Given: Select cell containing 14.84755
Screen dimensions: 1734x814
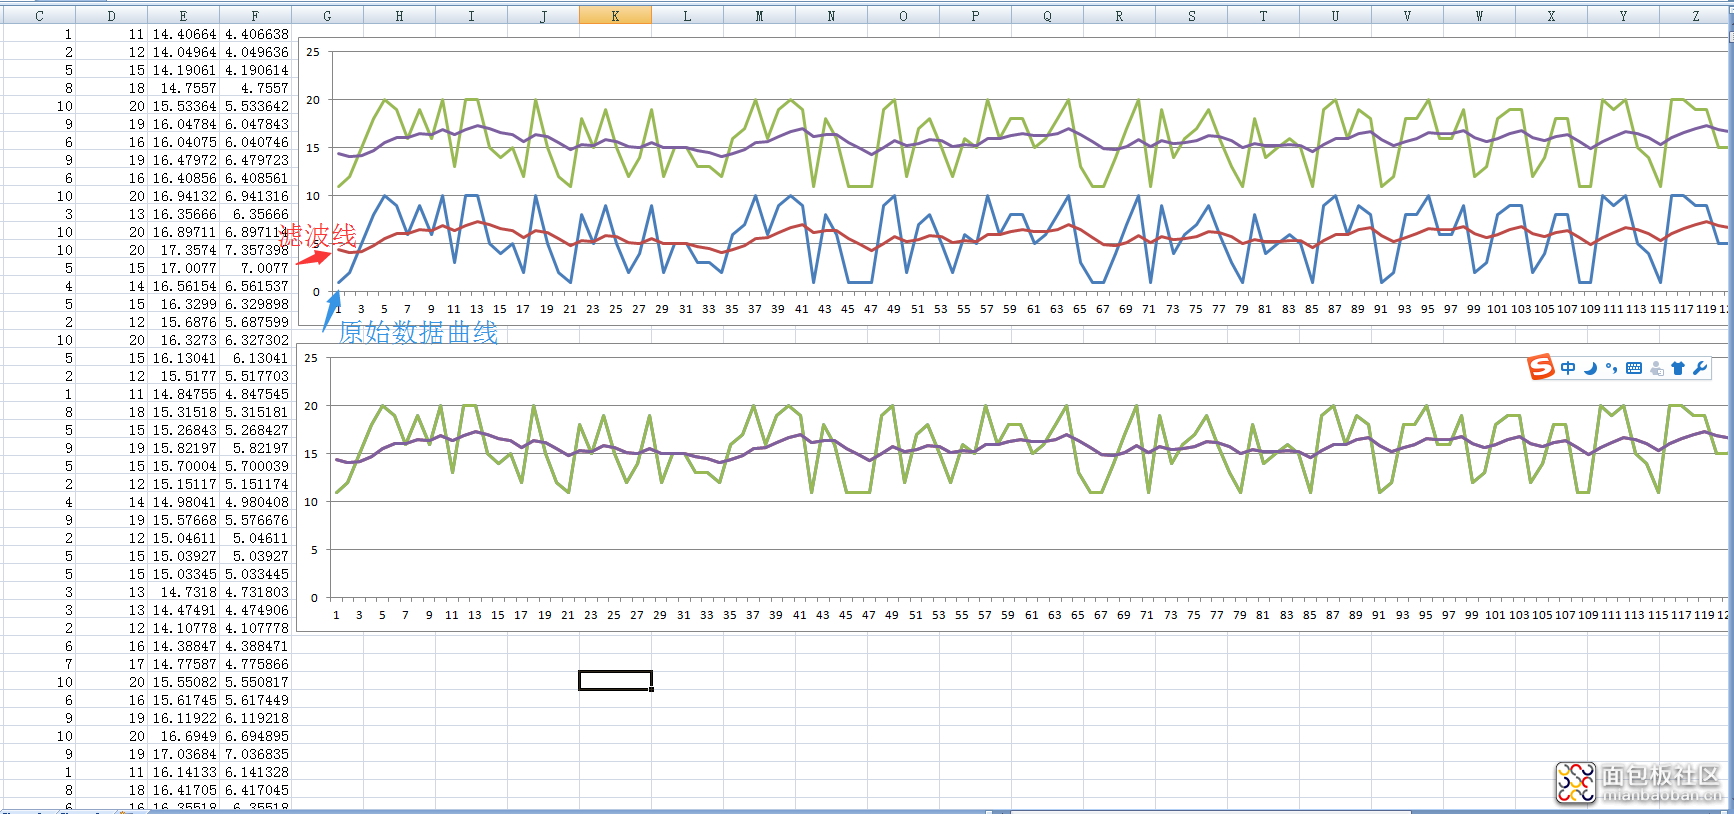Looking at the screenshot, I should coord(184,394).
